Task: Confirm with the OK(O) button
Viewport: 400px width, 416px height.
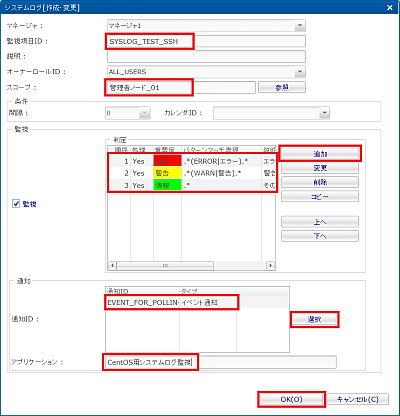Action: click(291, 399)
